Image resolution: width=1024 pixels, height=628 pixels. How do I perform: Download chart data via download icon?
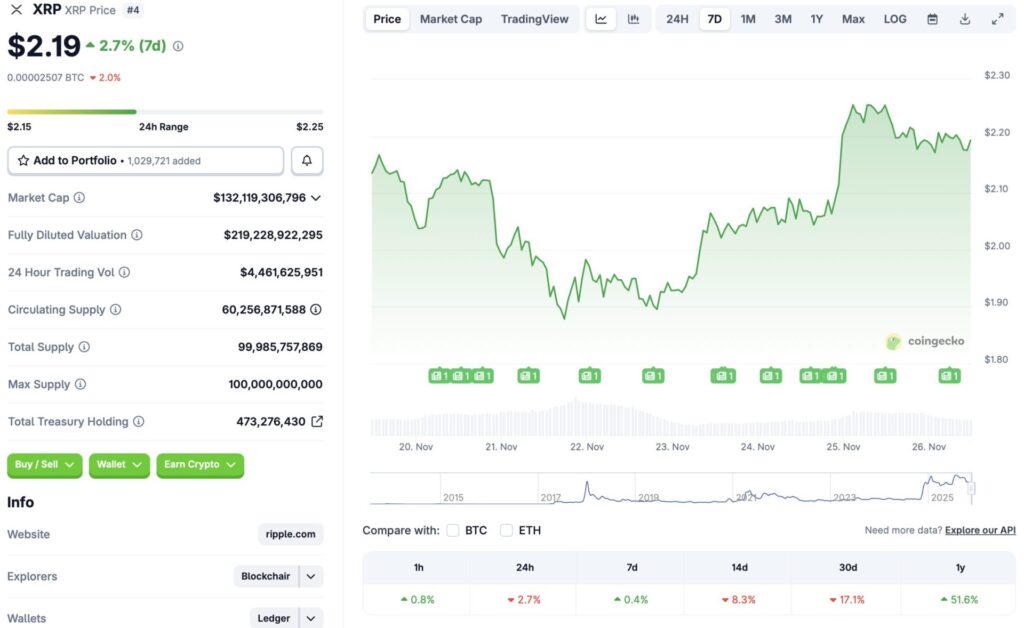(x=963, y=18)
